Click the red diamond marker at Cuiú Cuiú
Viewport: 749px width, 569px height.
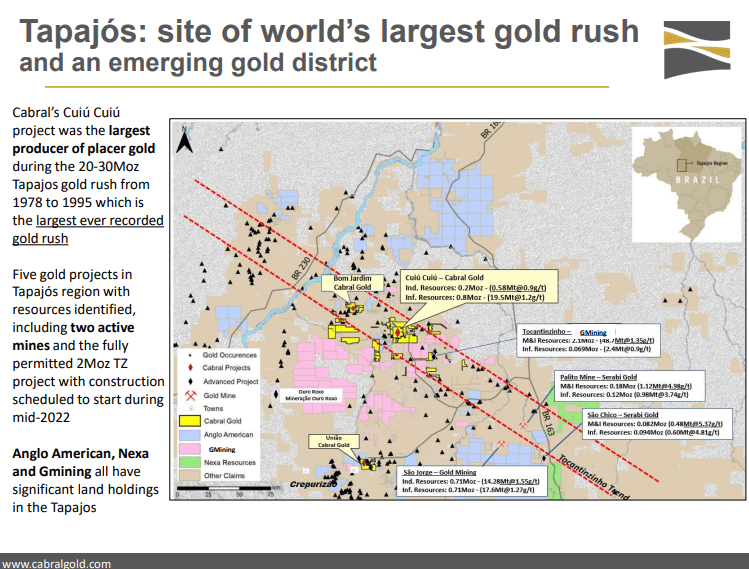point(397,332)
